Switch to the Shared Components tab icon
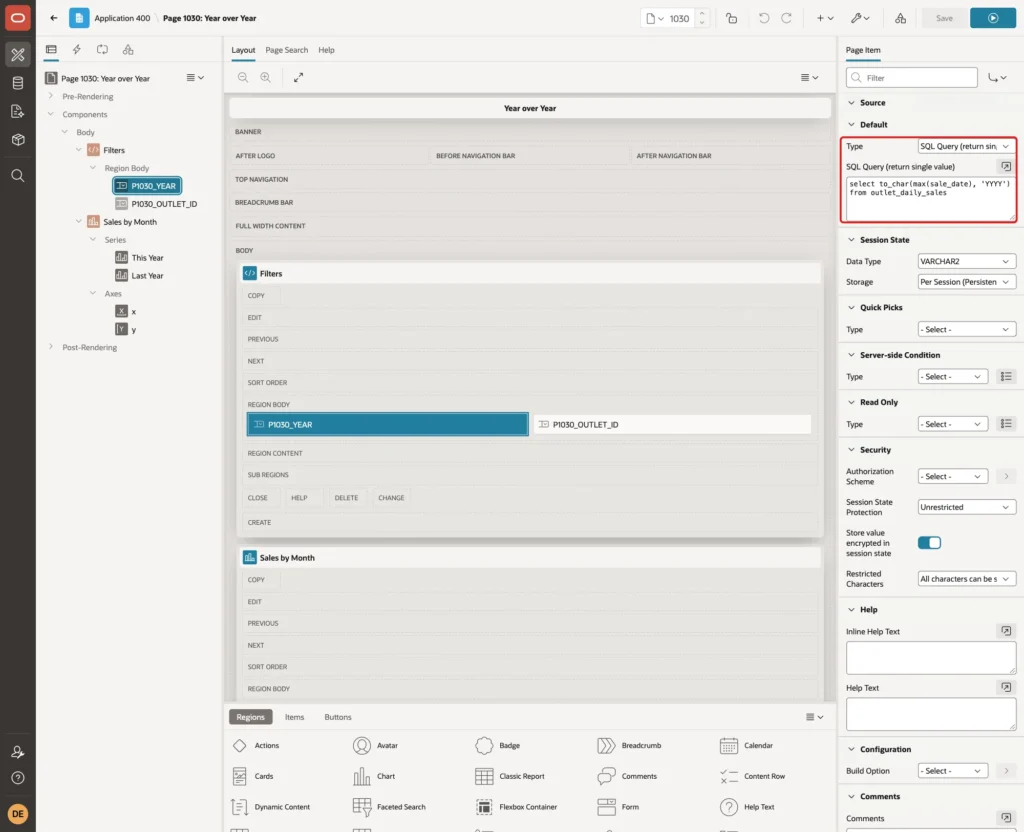This screenshot has width=1024, height=832. pyautogui.click(x=128, y=50)
